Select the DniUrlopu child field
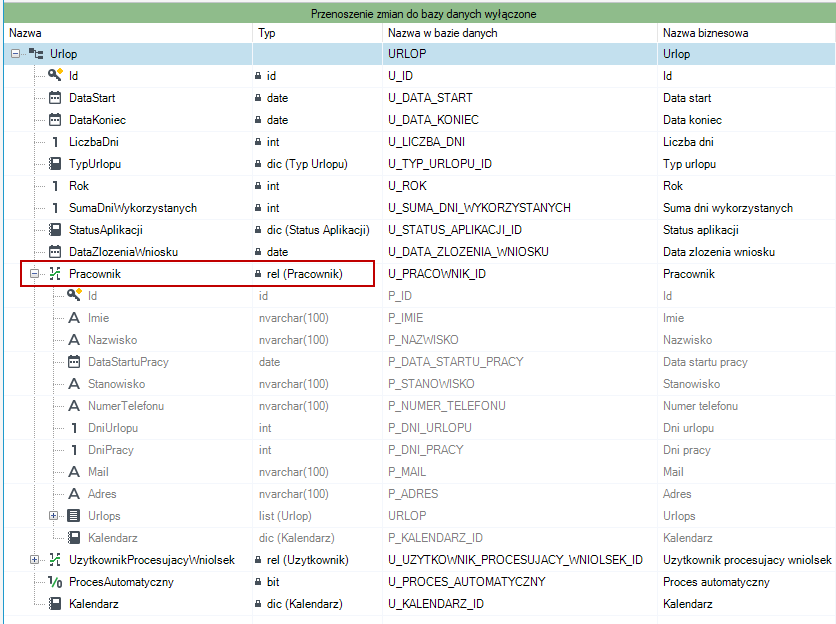Viewport: 836px width, 624px height. (x=420, y=428)
